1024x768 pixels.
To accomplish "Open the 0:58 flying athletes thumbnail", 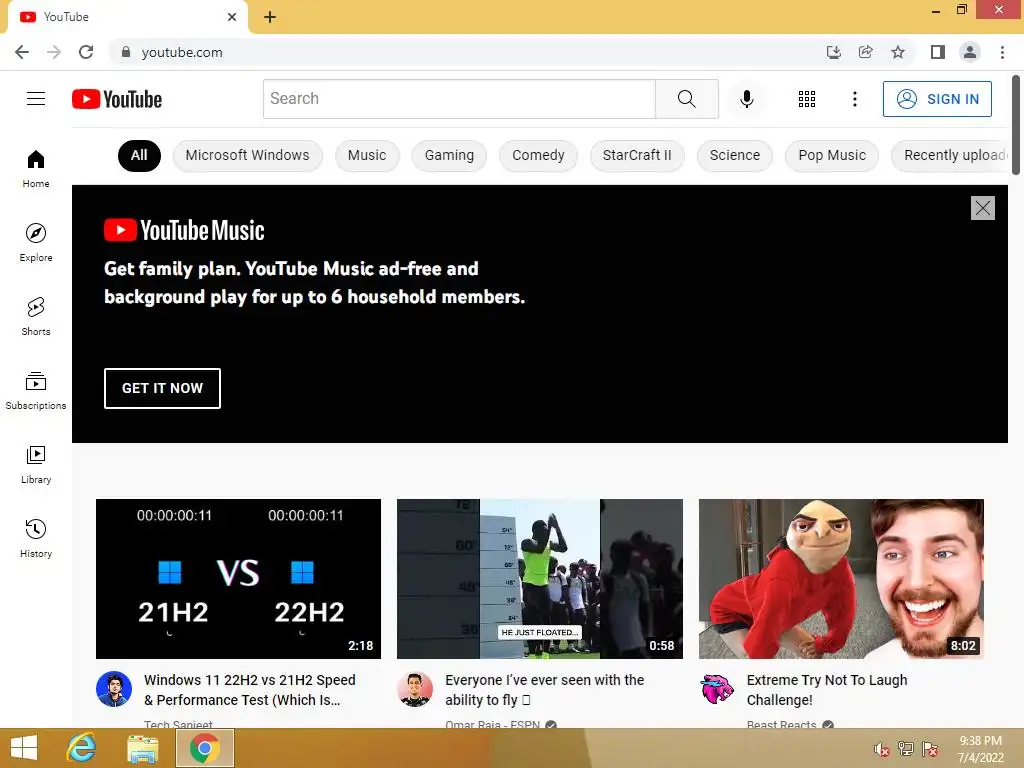I will 539,579.
